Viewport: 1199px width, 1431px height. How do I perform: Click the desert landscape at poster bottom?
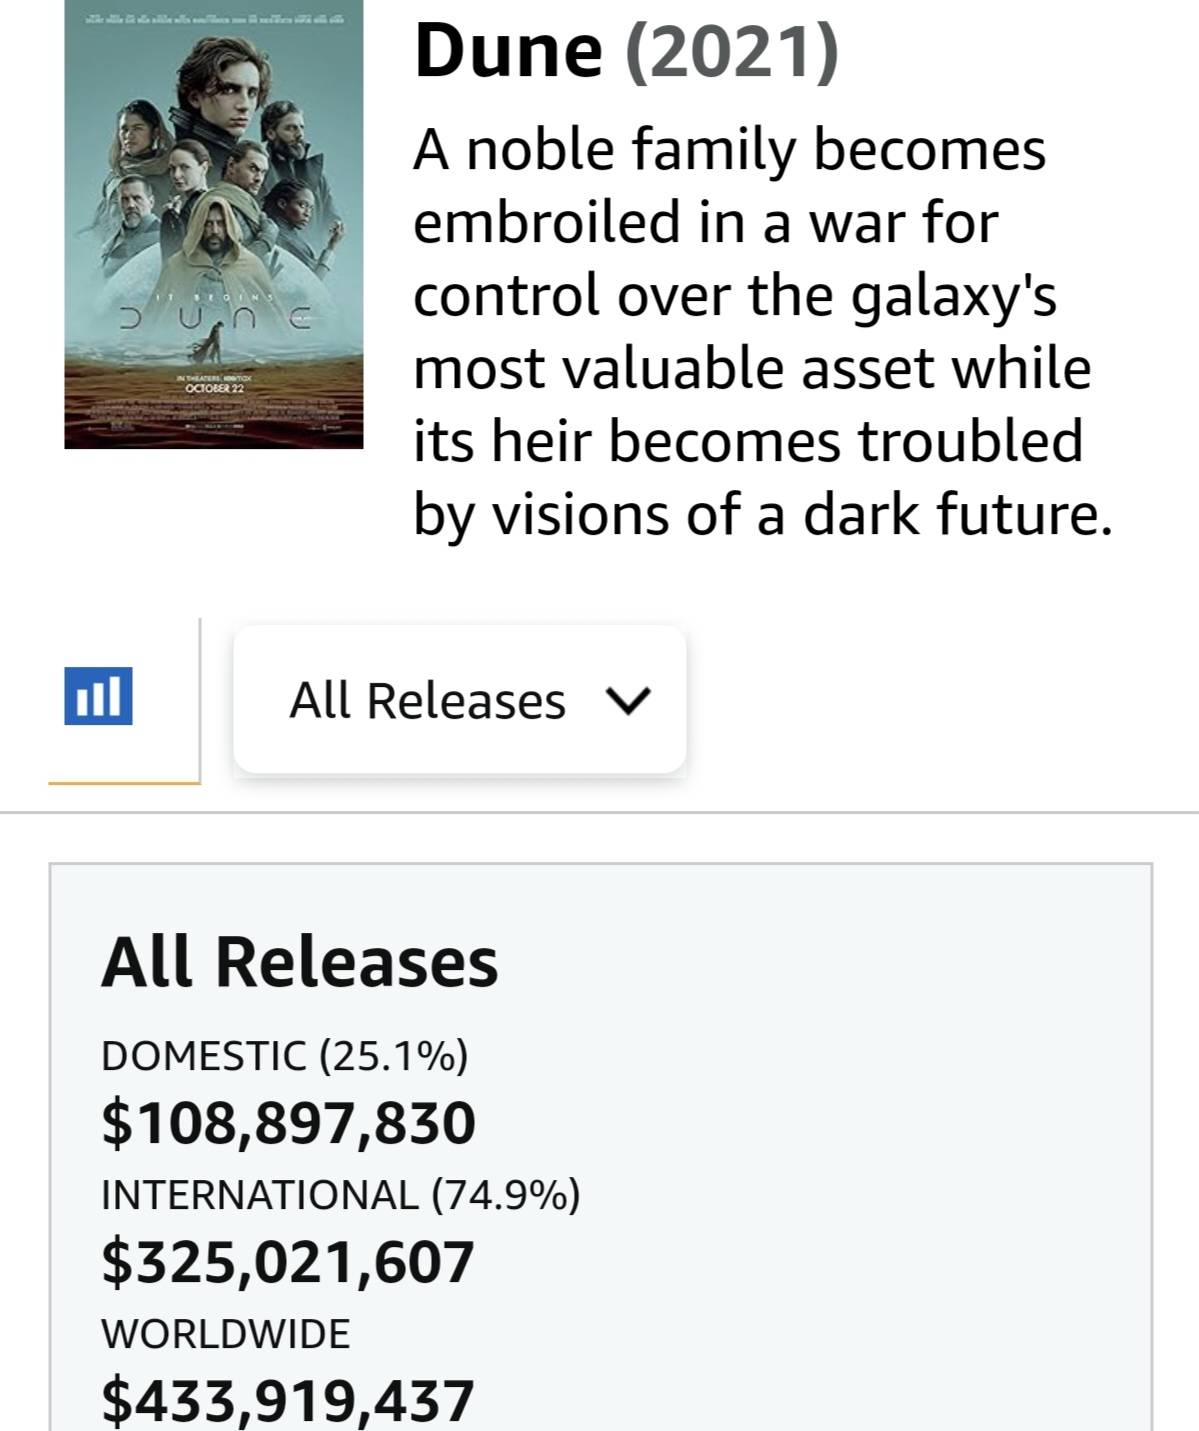(213, 420)
